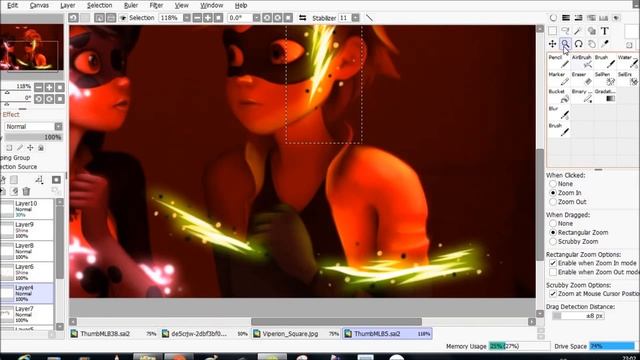Toggle the Selection show checkbox in toolbar

pos(123,18)
